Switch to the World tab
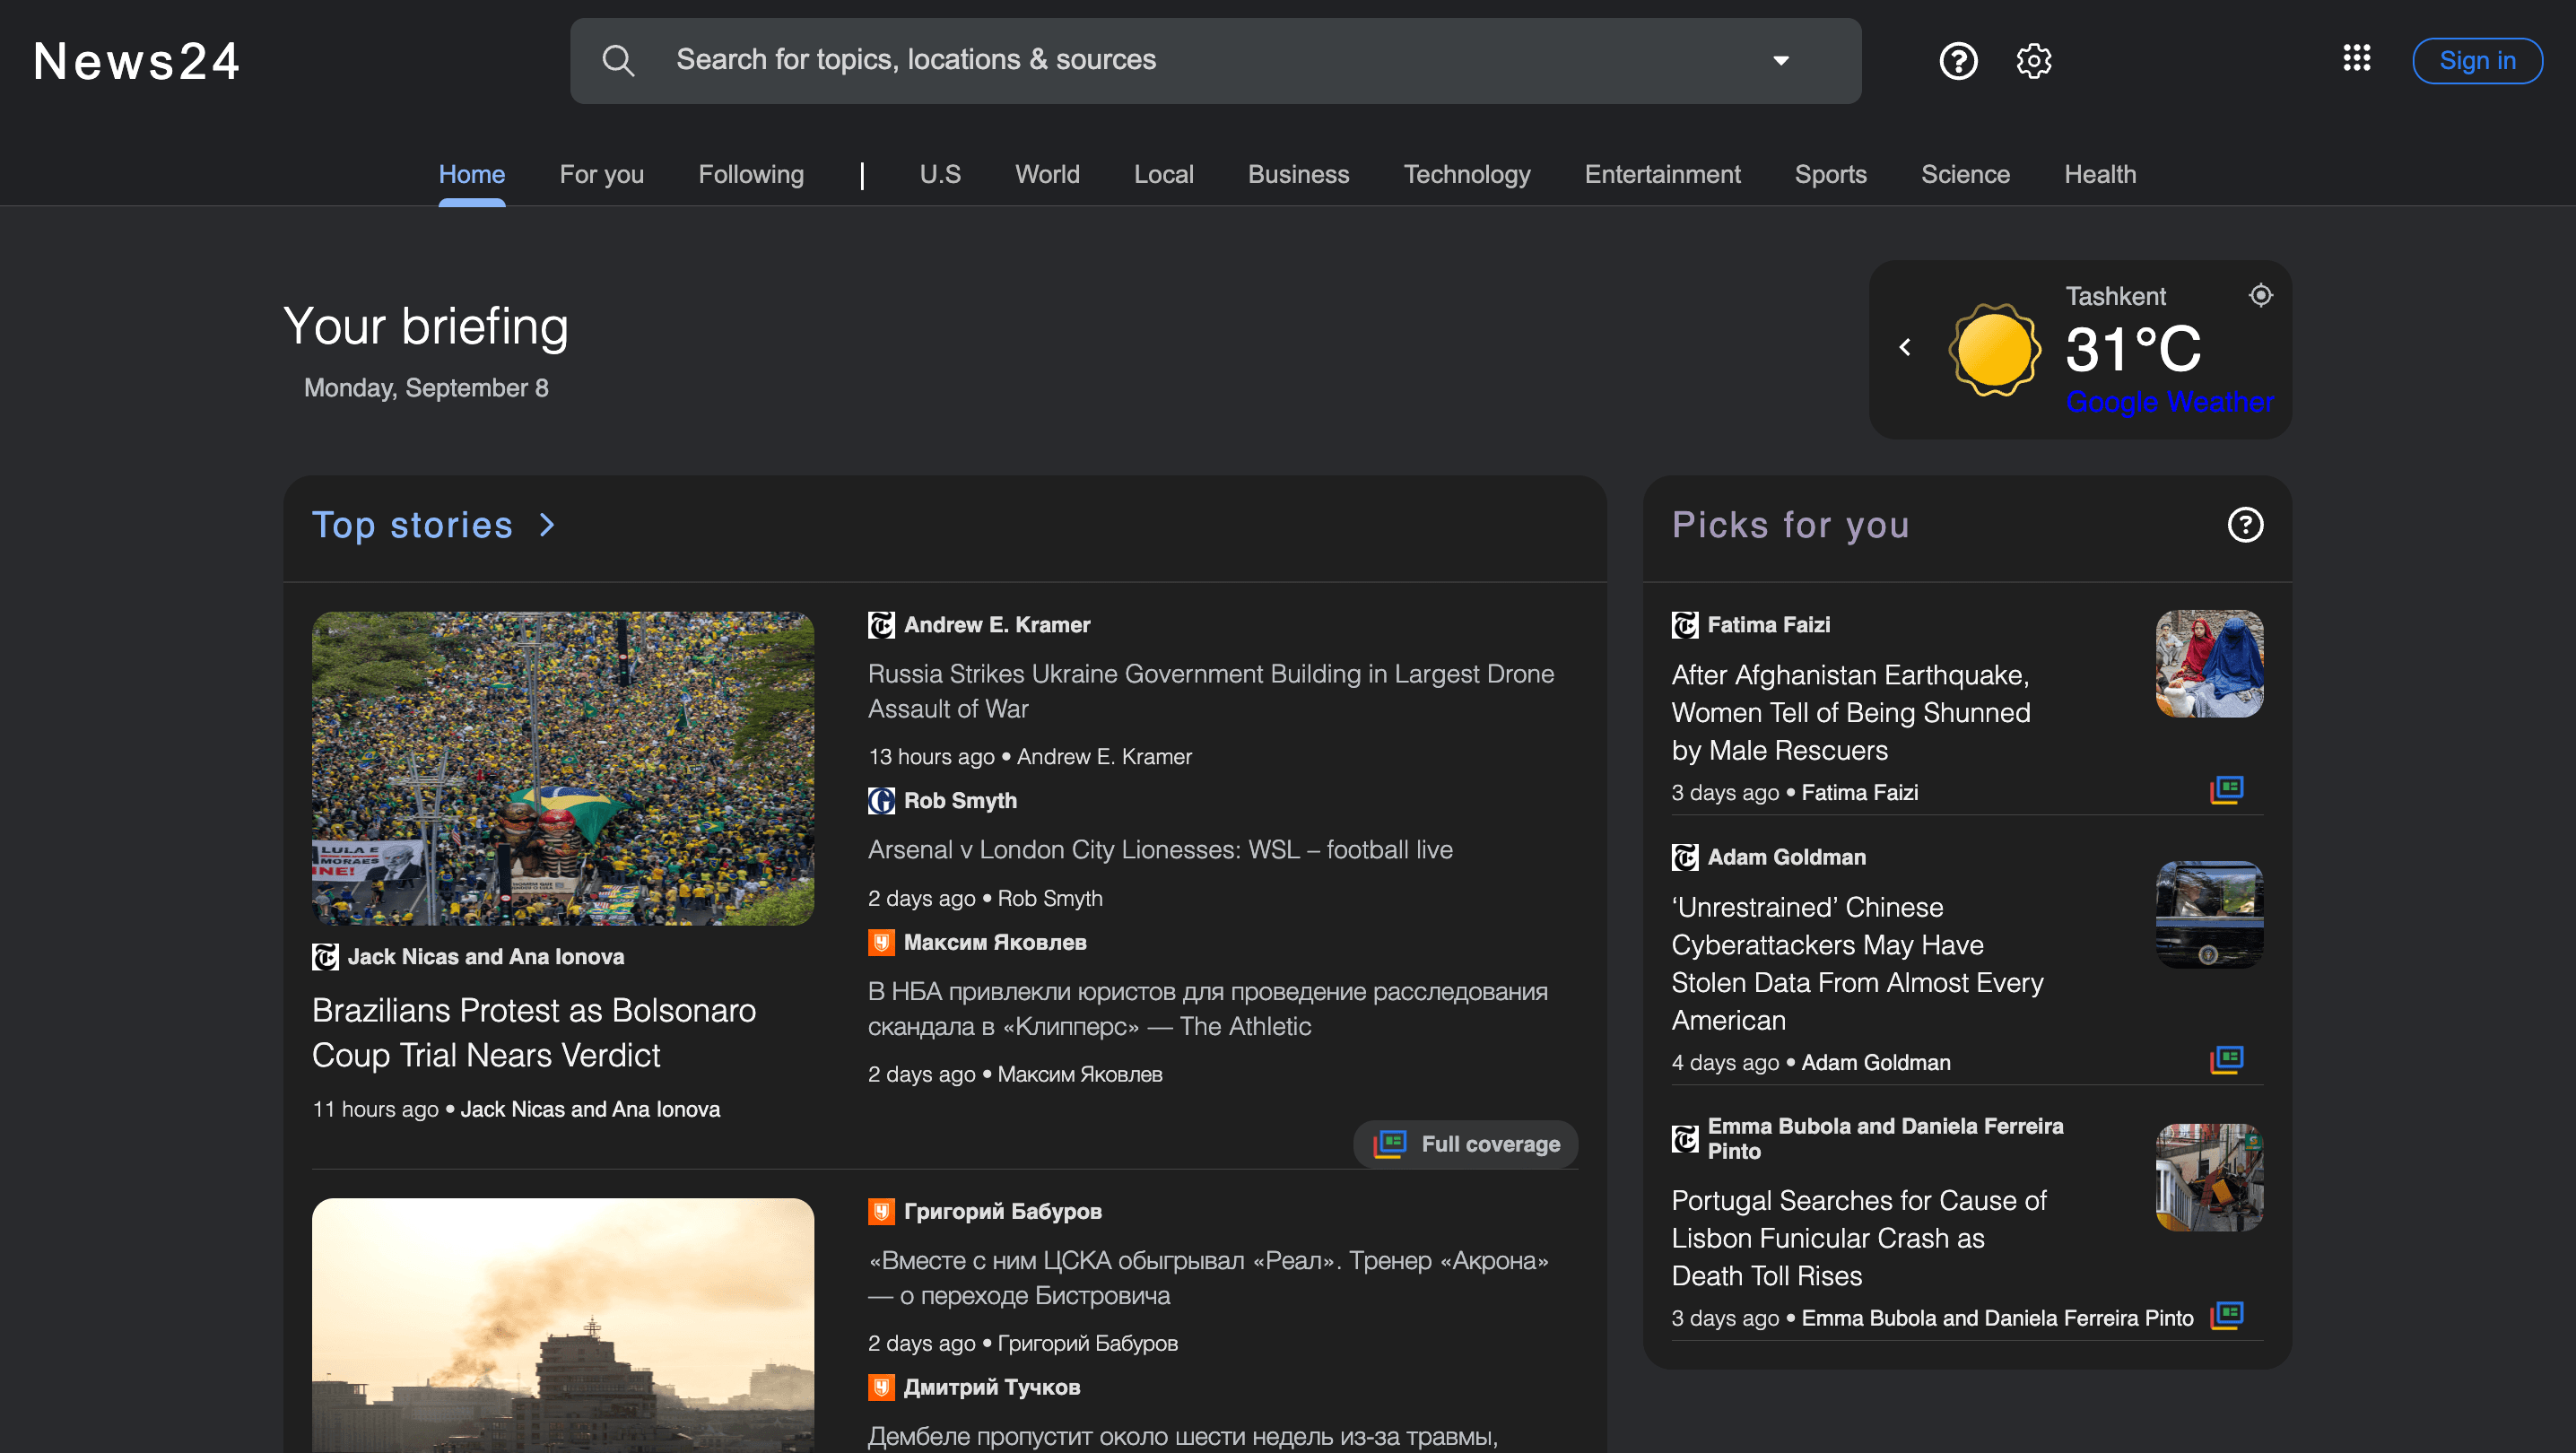Image resolution: width=2576 pixels, height=1453 pixels. coord(1047,174)
